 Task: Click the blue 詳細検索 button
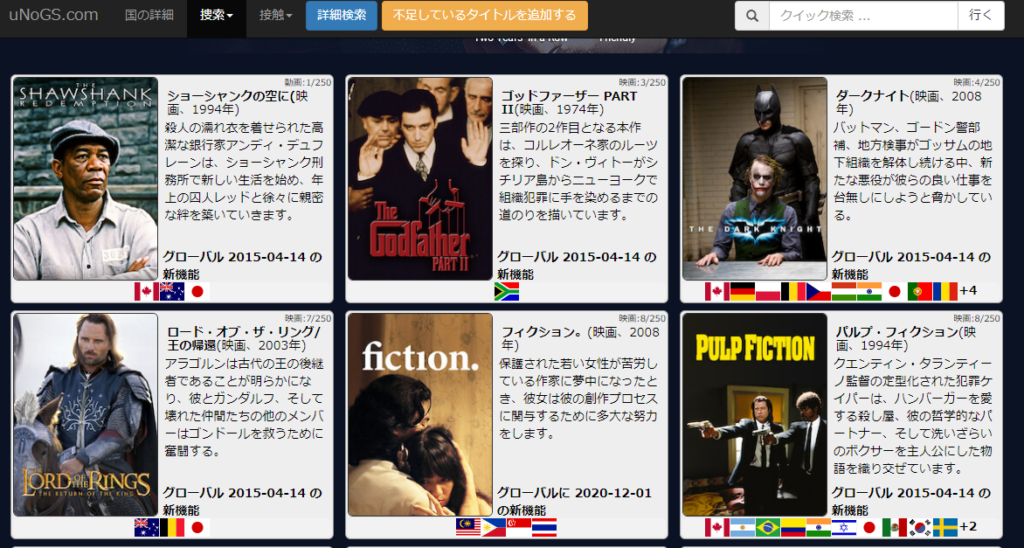(341, 16)
